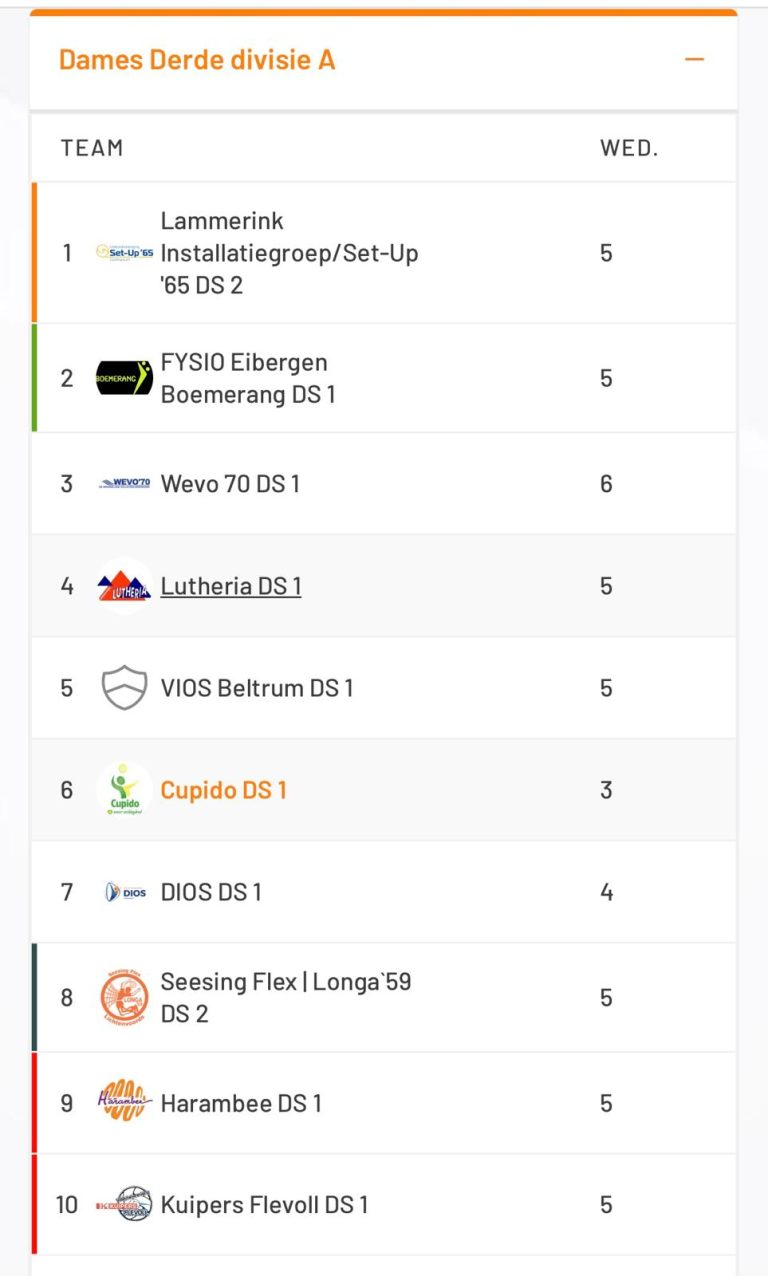
Task: Open the Lutheria DS 1 team link
Action: (x=231, y=586)
